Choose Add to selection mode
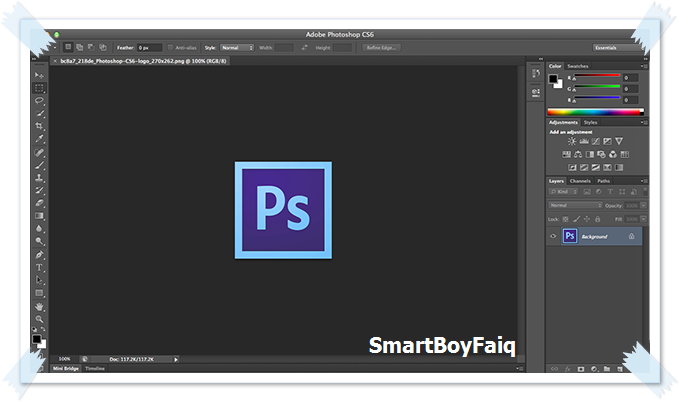 (x=80, y=47)
